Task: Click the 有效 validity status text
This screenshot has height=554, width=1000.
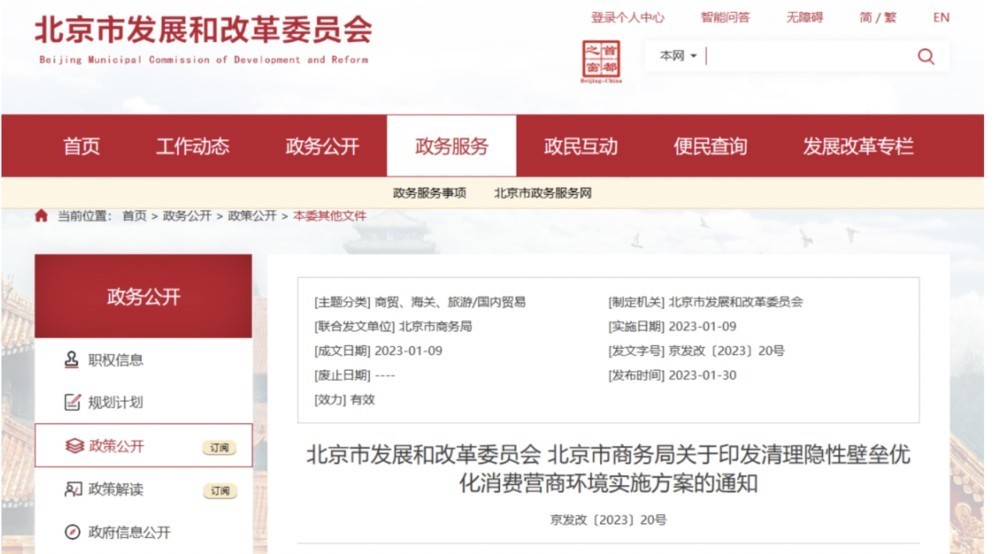Action: click(x=362, y=400)
